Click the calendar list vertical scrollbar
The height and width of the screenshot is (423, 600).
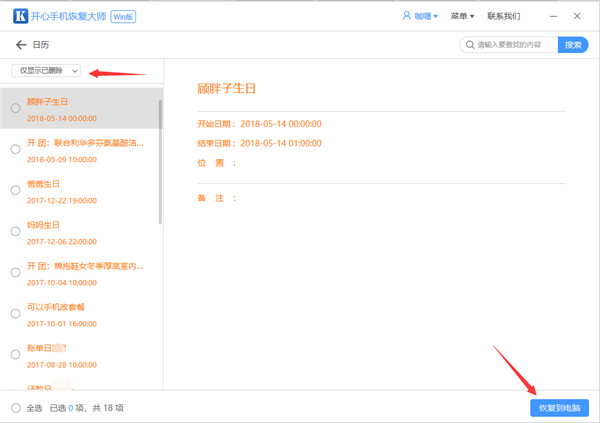[160, 160]
